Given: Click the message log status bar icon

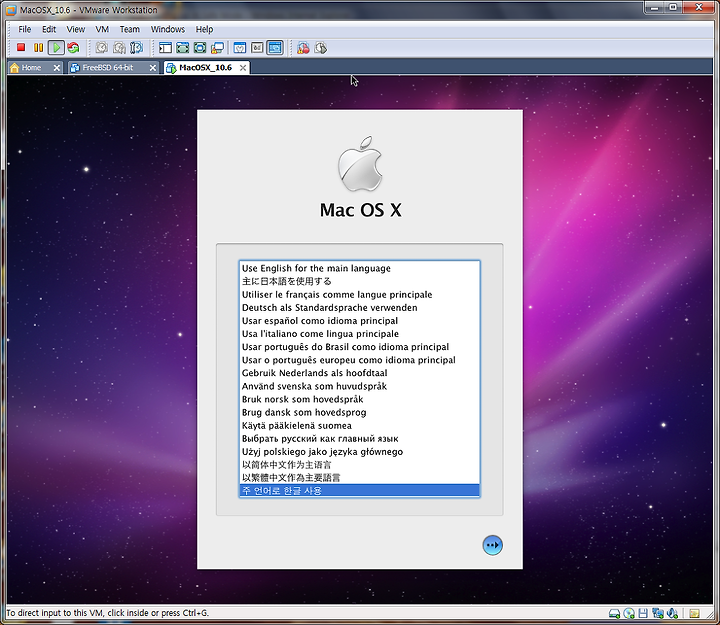Looking at the screenshot, I should [694, 613].
